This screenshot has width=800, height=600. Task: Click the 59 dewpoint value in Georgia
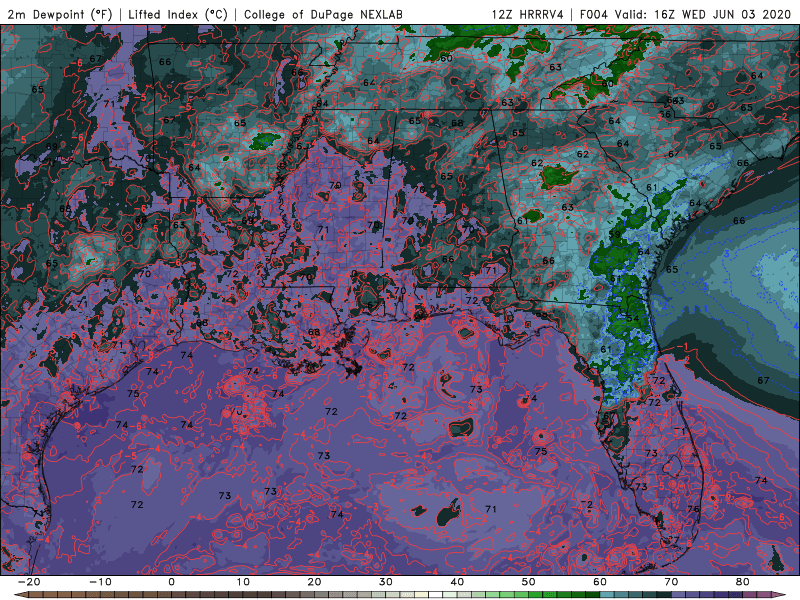[x=615, y=235]
